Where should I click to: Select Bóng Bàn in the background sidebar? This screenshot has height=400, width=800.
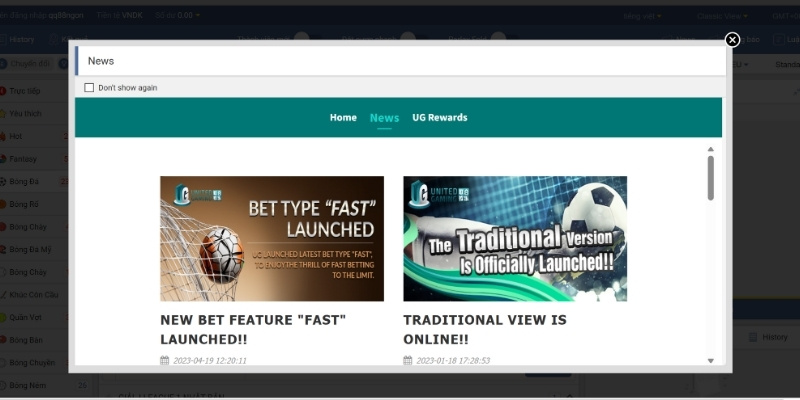[26, 340]
